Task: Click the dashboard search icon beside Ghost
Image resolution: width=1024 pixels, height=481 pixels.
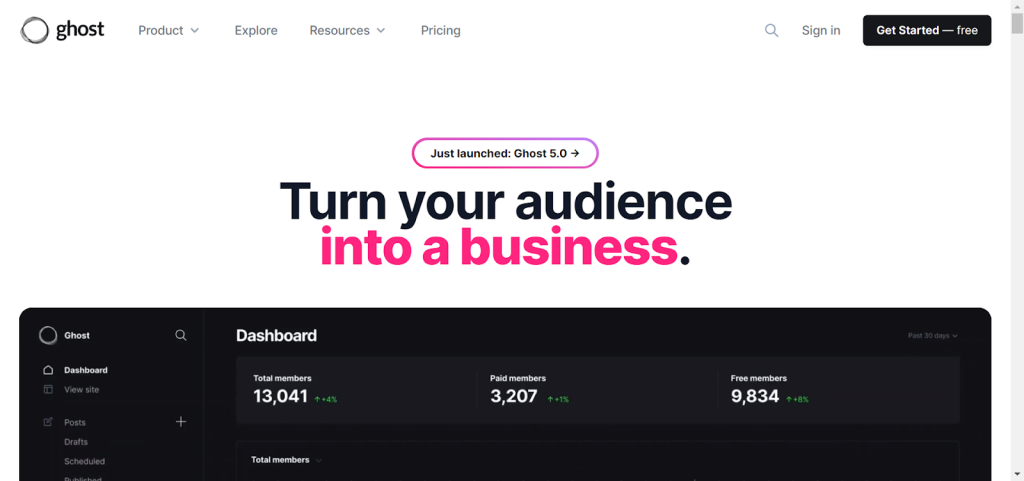Action: click(x=181, y=335)
